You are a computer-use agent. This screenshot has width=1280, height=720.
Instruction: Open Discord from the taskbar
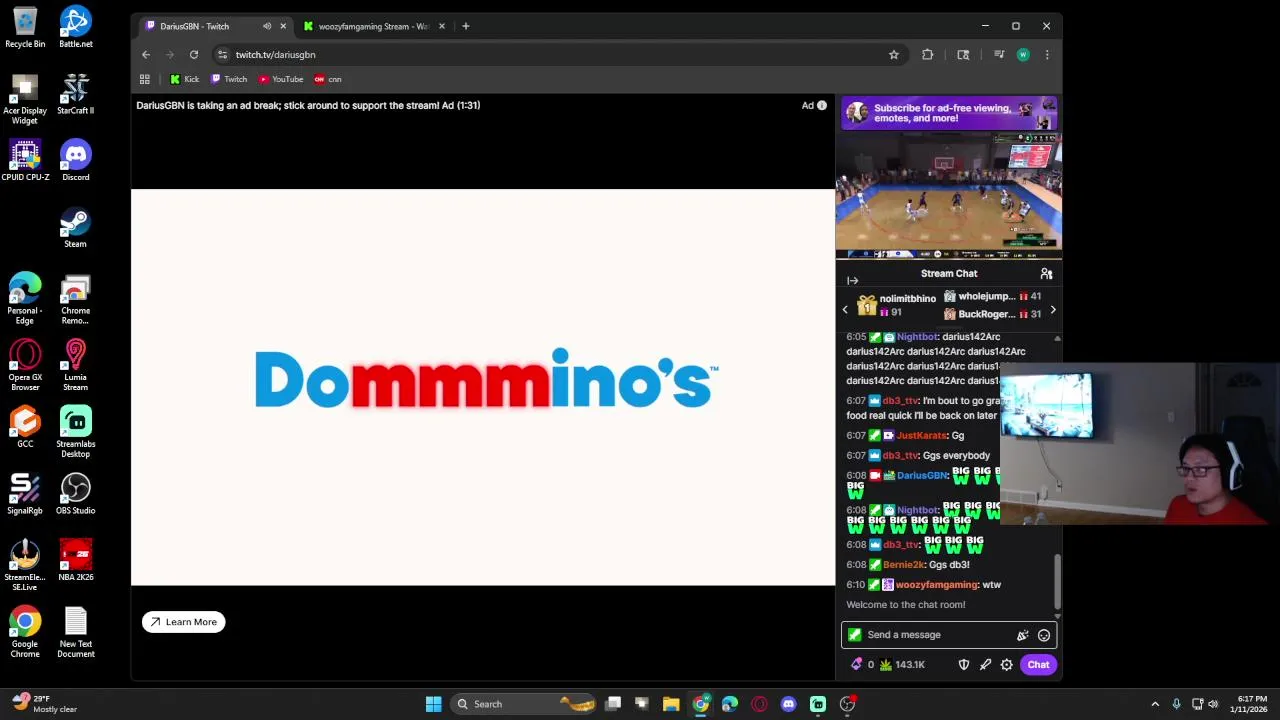788,704
